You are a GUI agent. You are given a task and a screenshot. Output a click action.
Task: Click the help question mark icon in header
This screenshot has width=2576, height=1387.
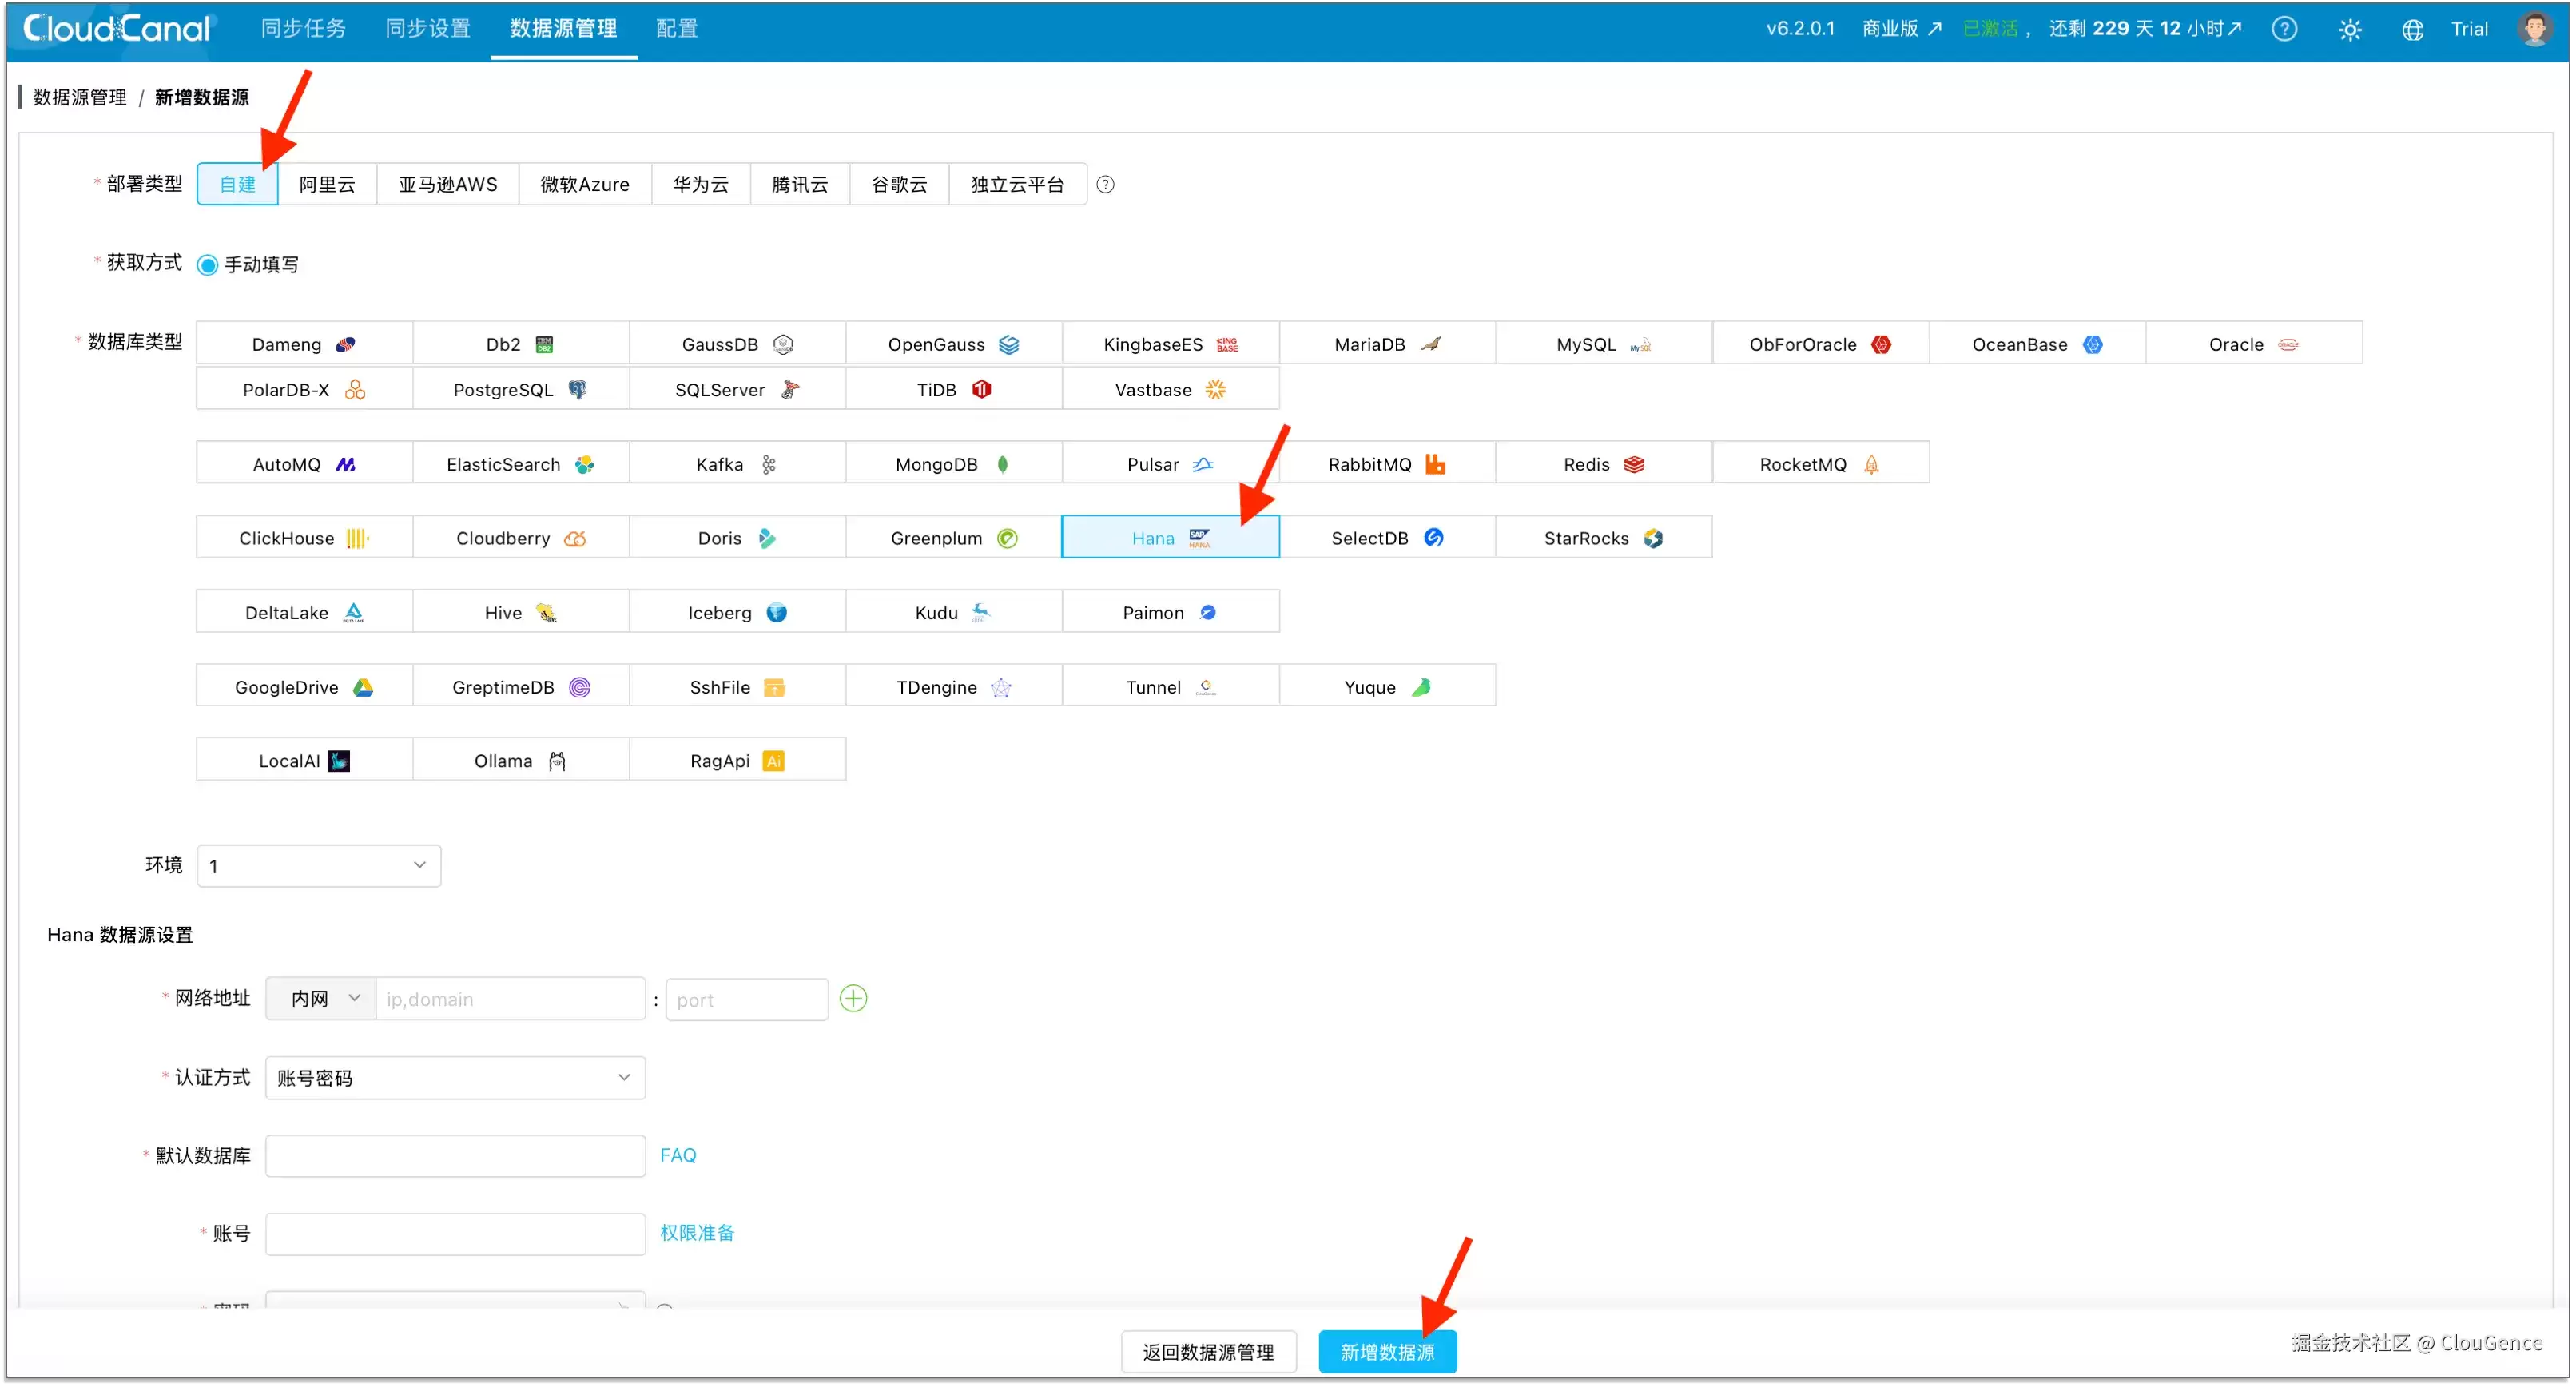pos(2284,29)
